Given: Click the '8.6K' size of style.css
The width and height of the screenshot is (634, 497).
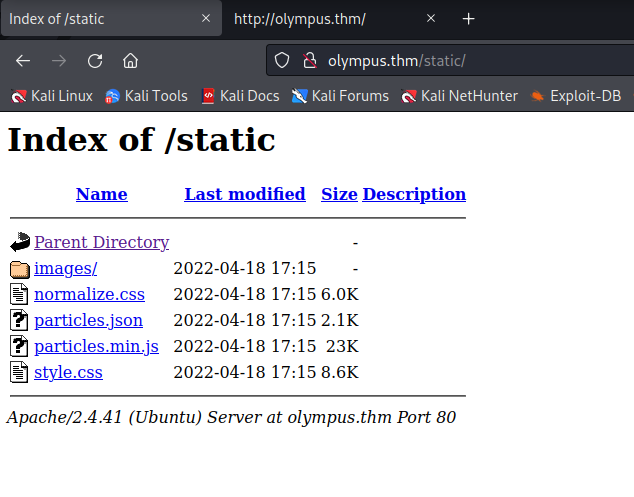Looking at the screenshot, I should tap(340, 372).
